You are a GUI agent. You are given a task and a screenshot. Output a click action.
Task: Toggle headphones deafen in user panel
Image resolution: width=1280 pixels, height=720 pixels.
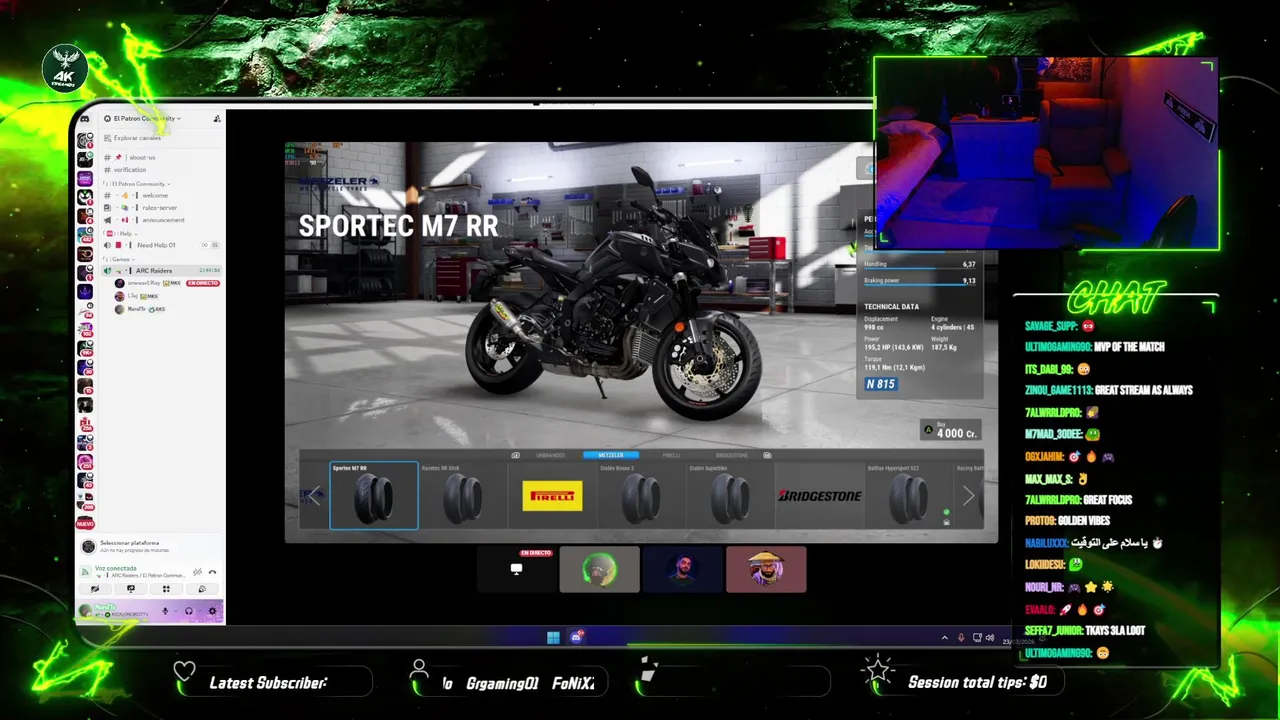pos(189,611)
